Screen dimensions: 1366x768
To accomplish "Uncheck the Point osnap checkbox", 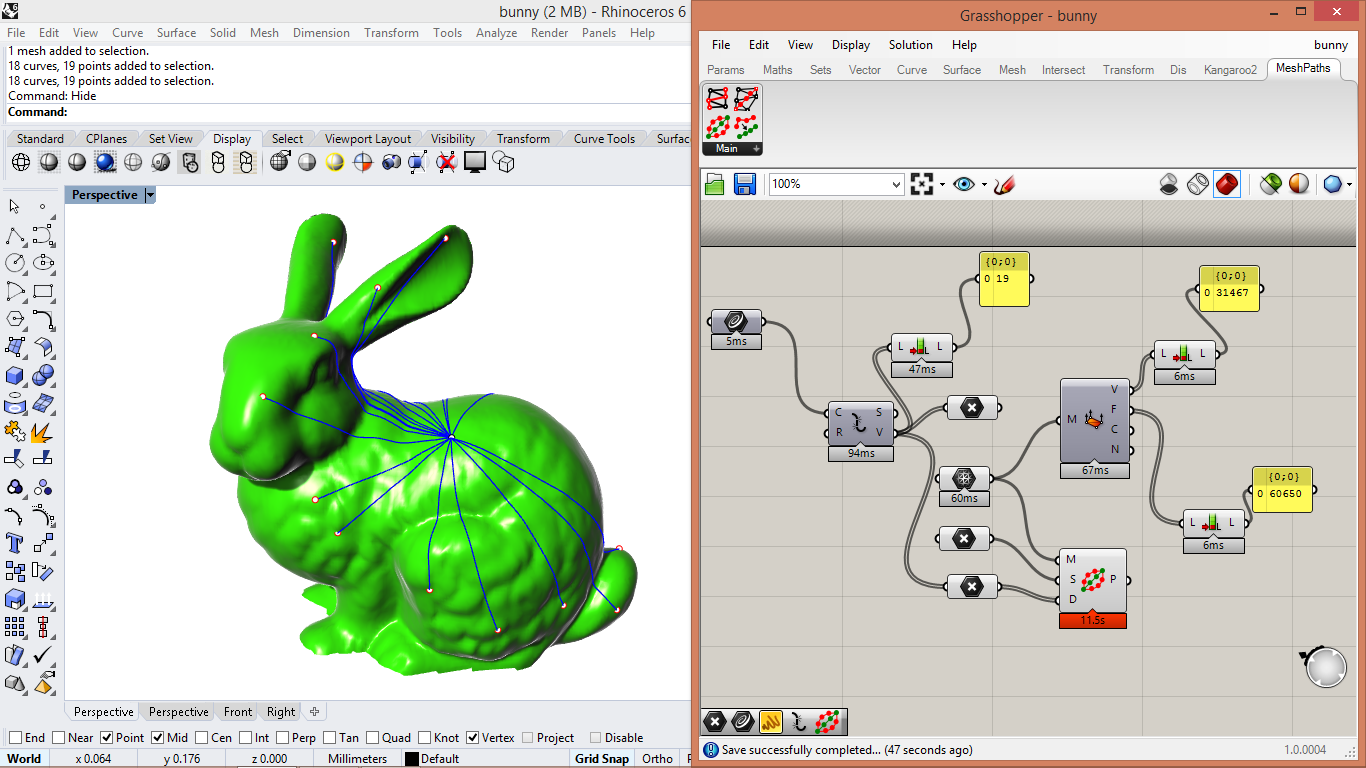I will (107, 738).
